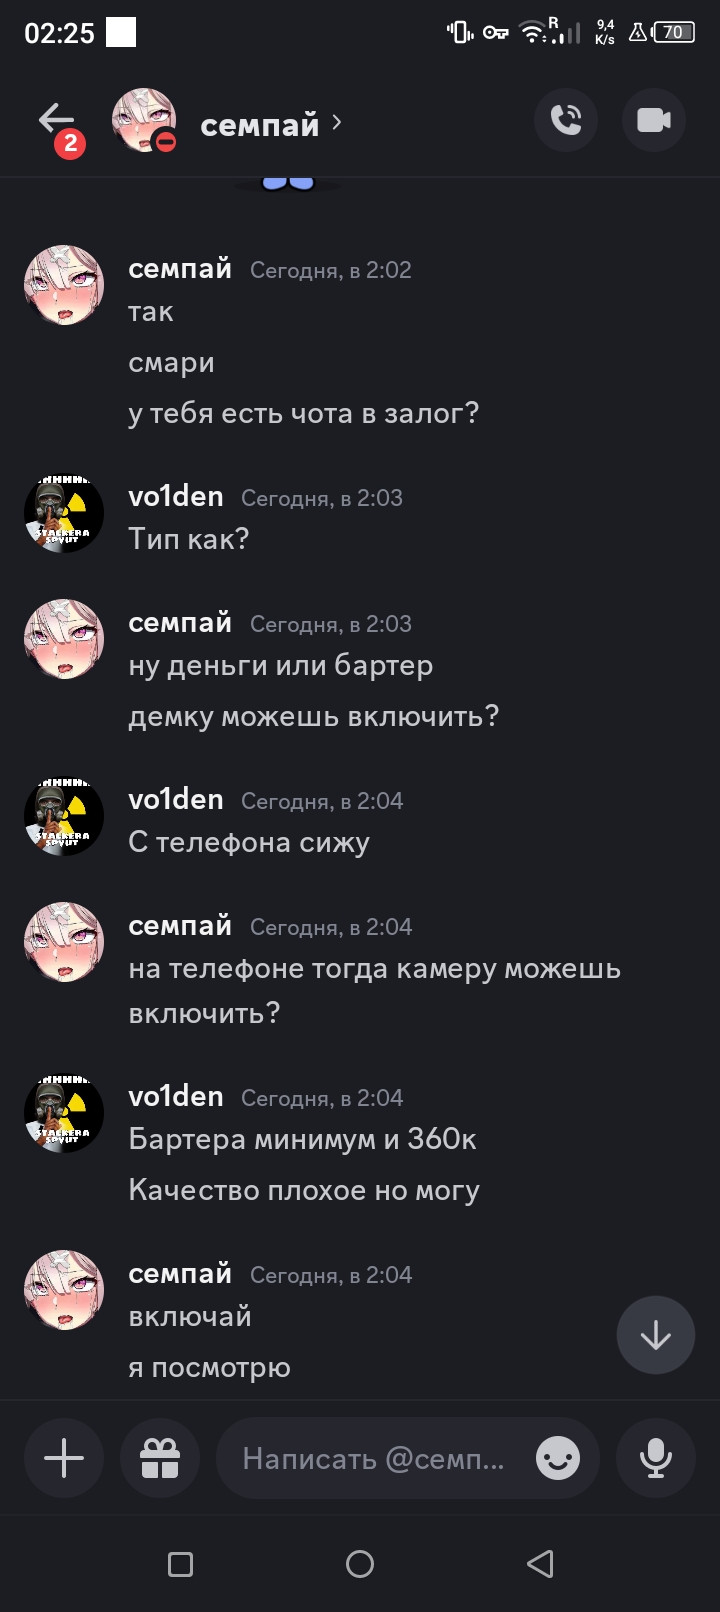Tap the Android home circle button

(x=360, y=1564)
